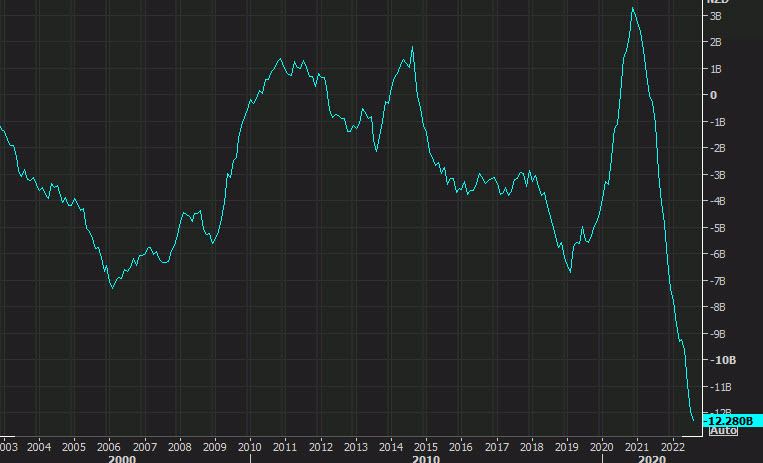
Task: Click the 2005 x-axis label
Action: pos(74,447)
